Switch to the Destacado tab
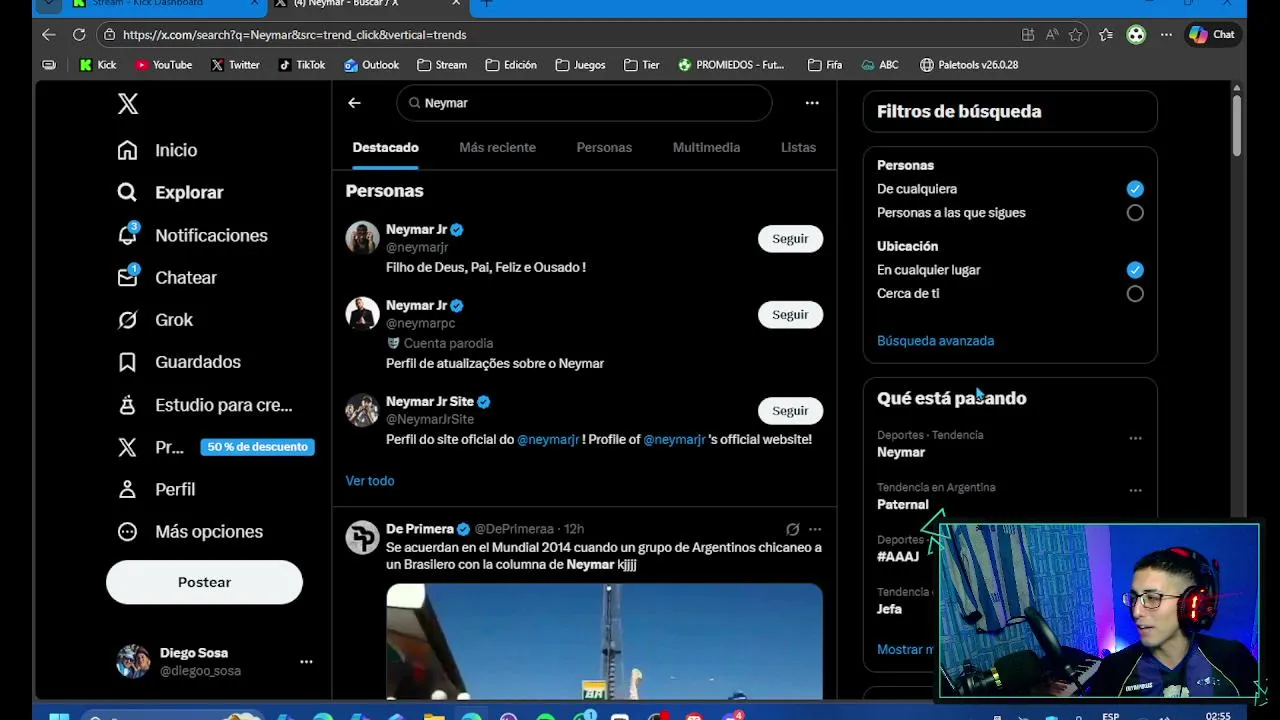 tap(385, 148)
